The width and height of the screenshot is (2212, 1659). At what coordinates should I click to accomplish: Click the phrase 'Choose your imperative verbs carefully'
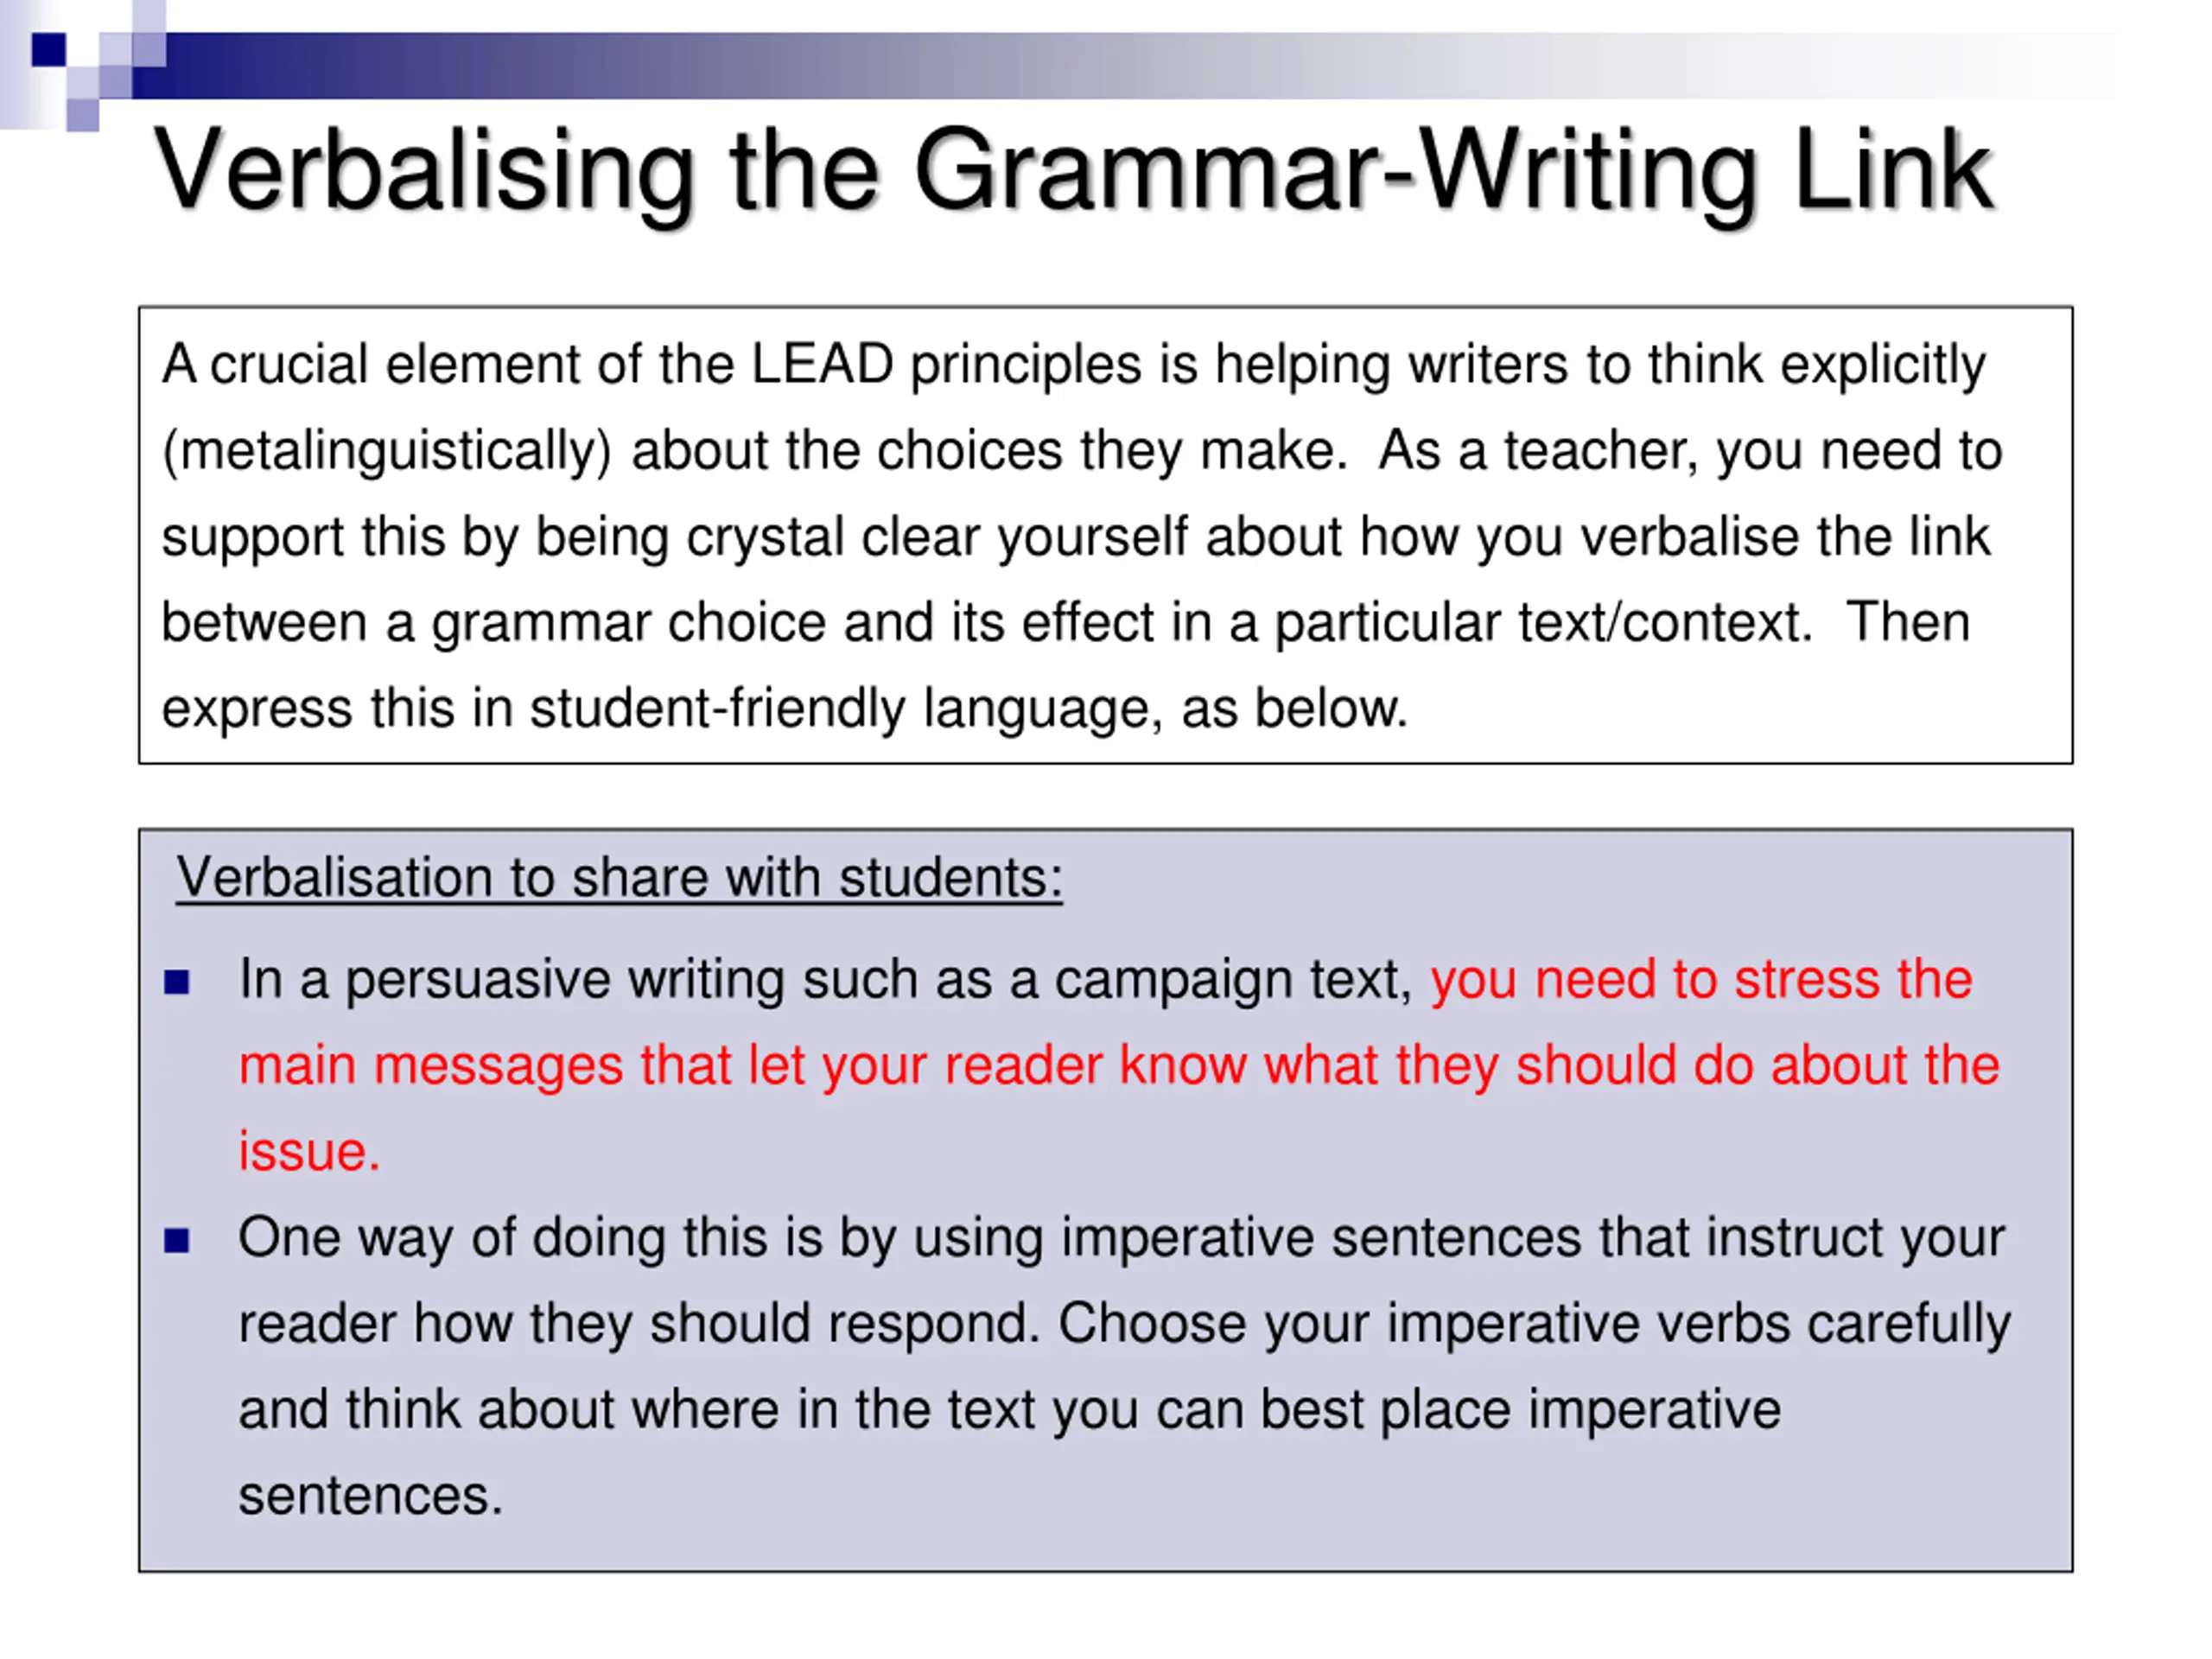pos(1534,1325)
